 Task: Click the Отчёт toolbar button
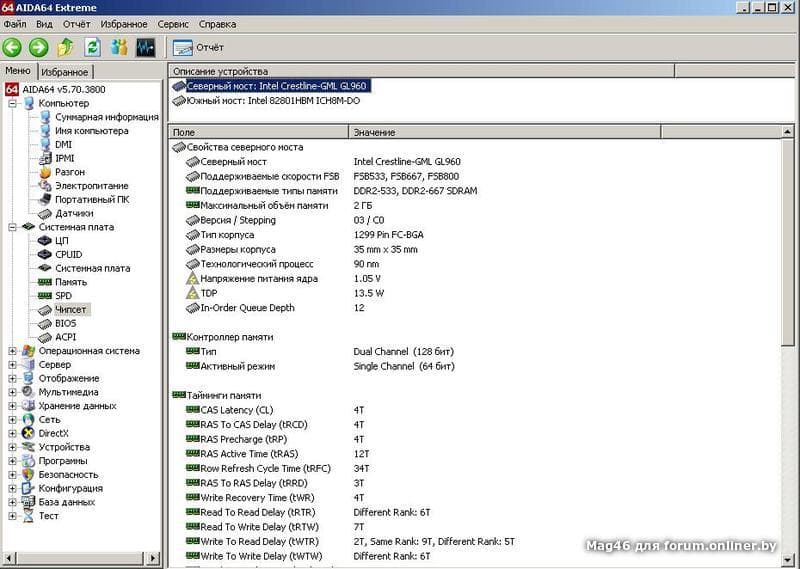(198, 47)
